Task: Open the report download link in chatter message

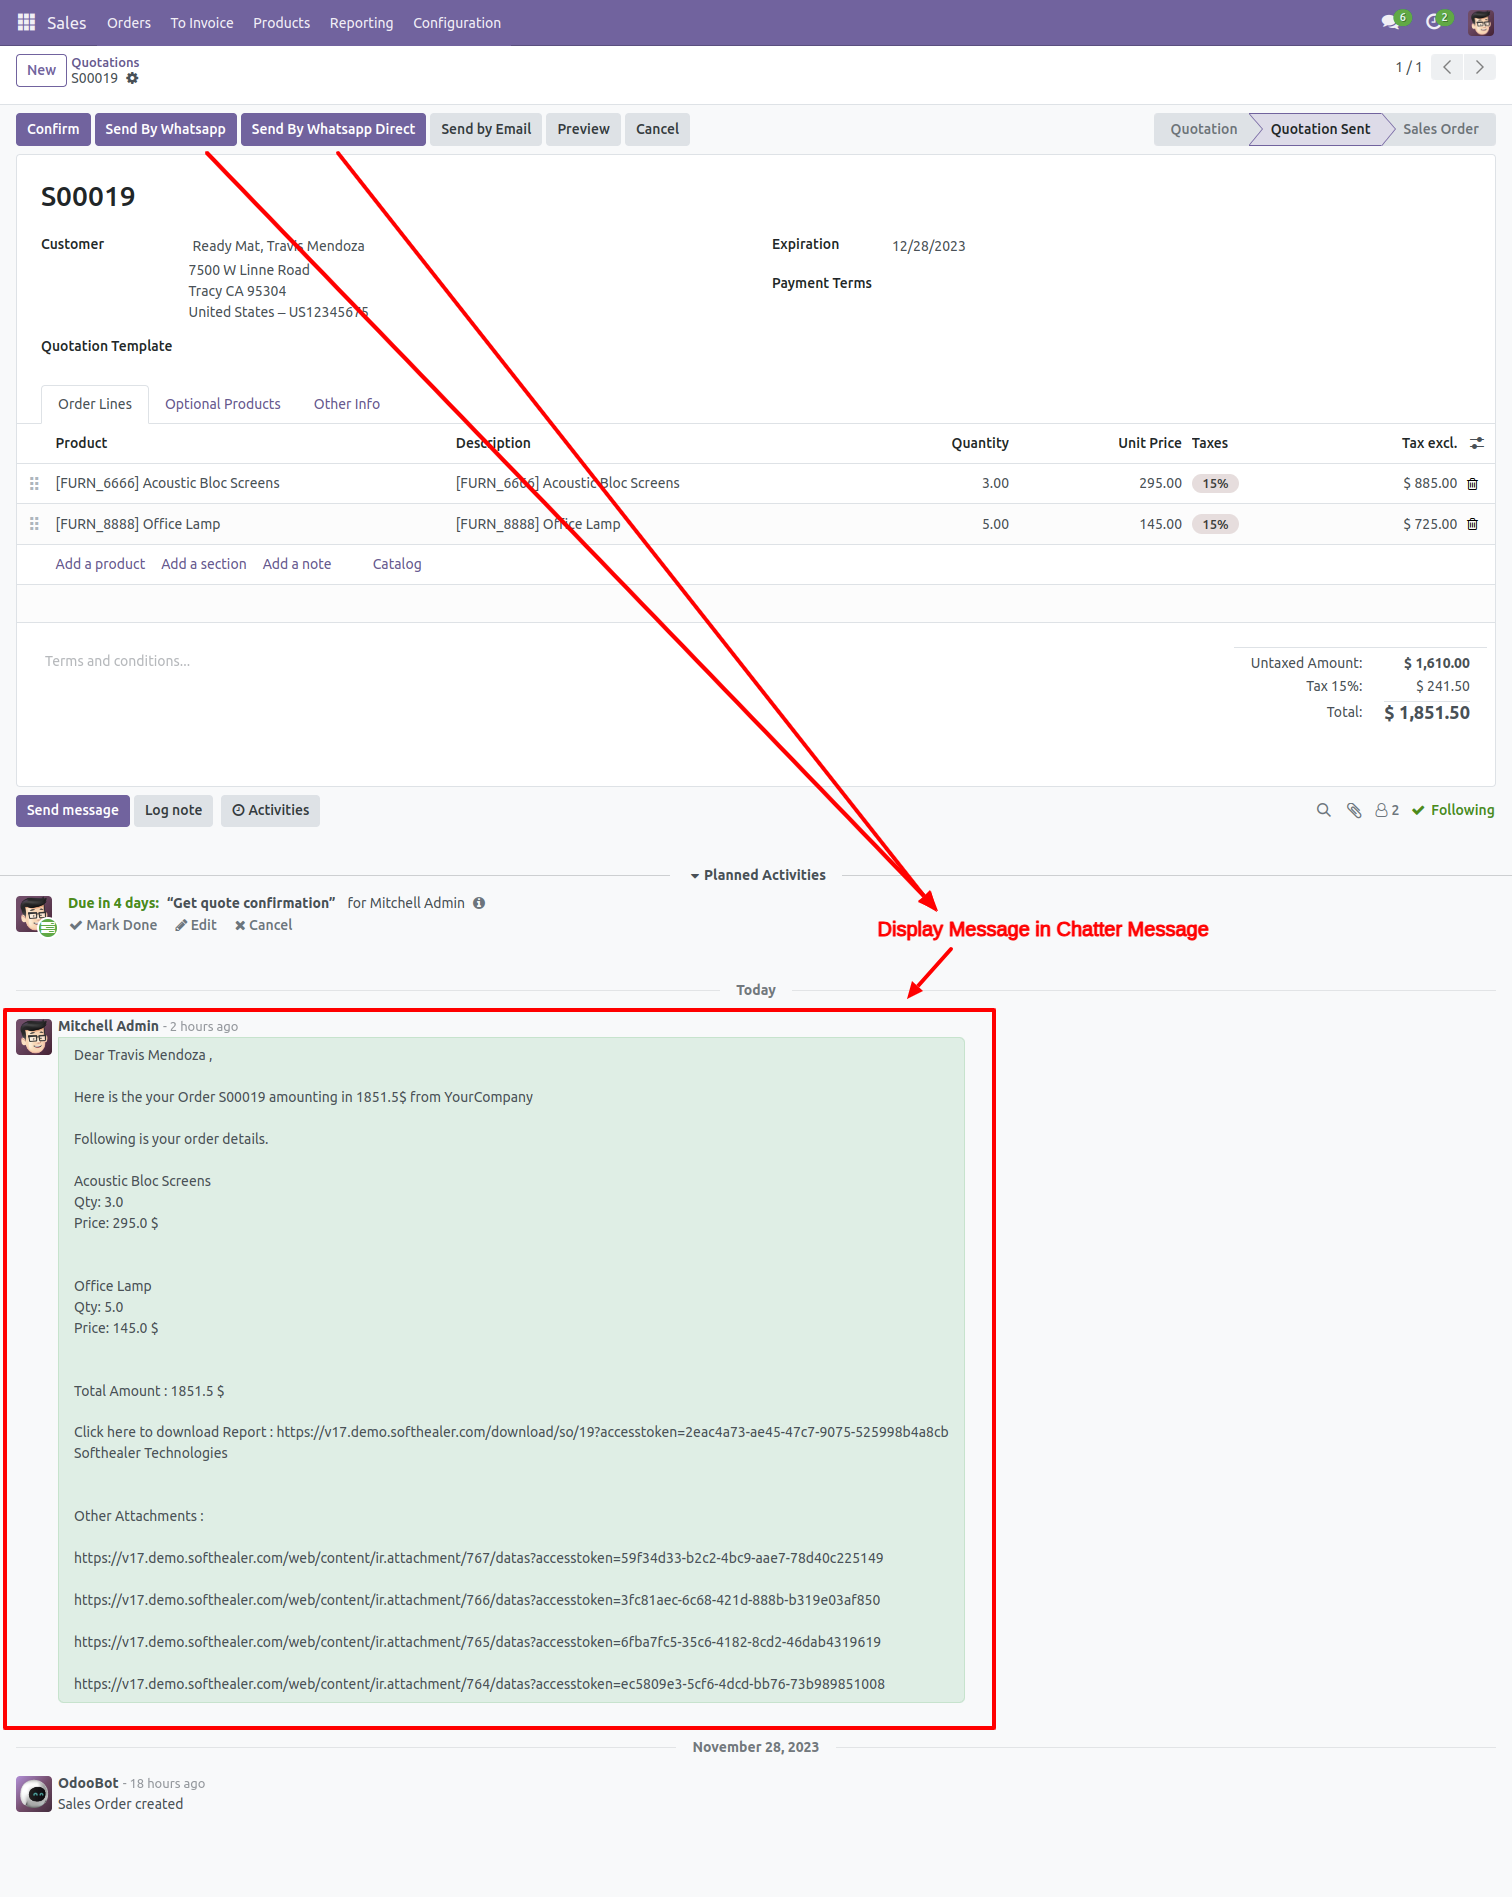Action: pyautogui.click(x=612, y=1433)
